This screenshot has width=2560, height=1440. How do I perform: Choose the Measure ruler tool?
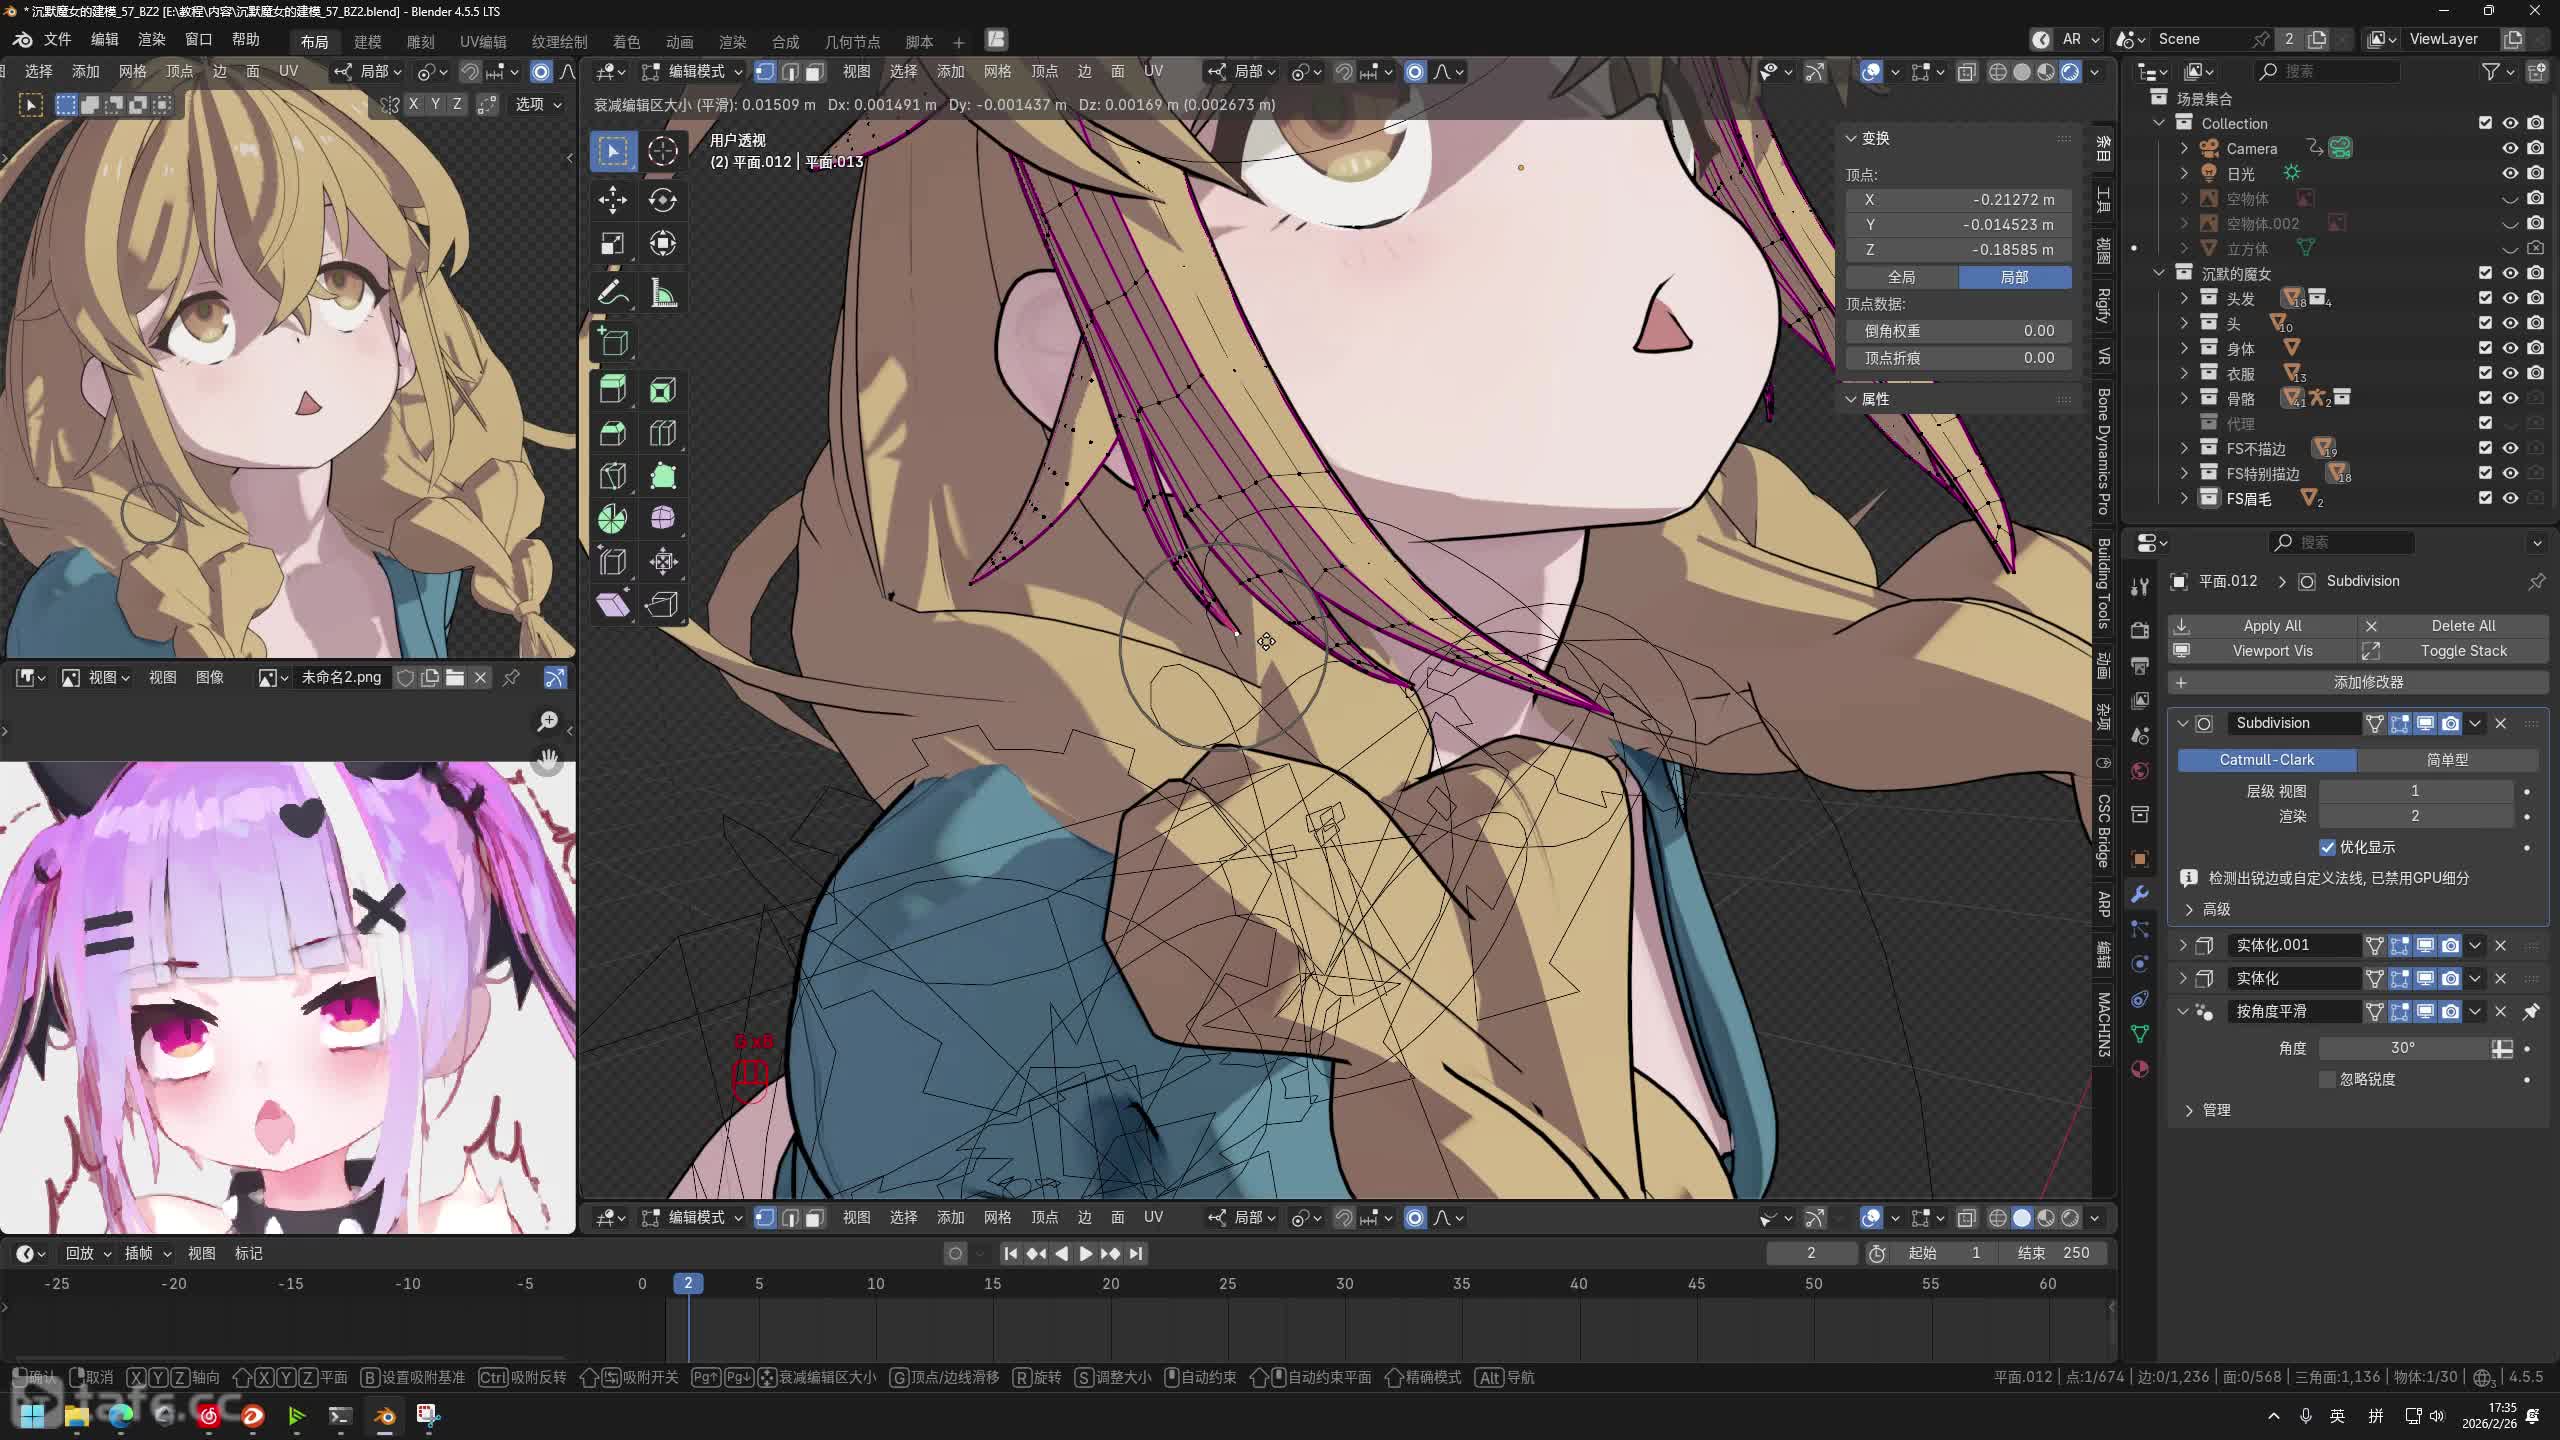pos(663,294)
